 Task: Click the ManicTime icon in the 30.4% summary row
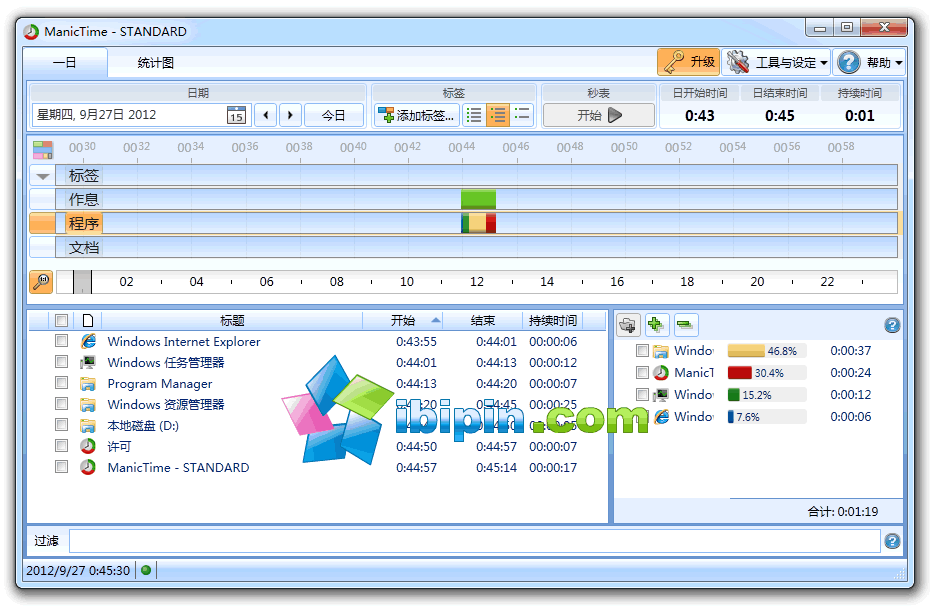point(661,373)
